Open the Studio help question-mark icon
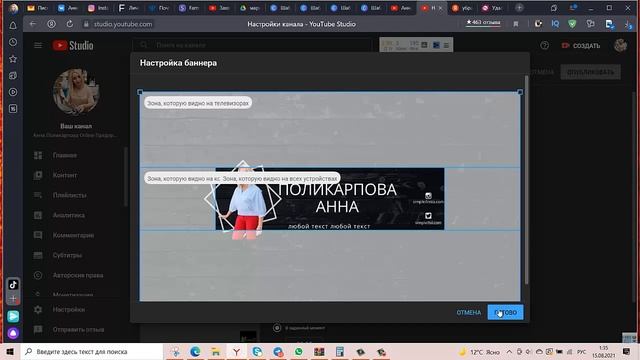 pyautogui.click(x=544, y=45)
